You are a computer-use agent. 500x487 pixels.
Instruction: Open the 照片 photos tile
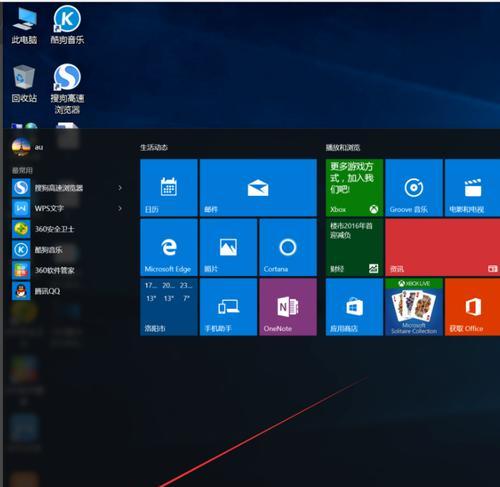point(228,247)
